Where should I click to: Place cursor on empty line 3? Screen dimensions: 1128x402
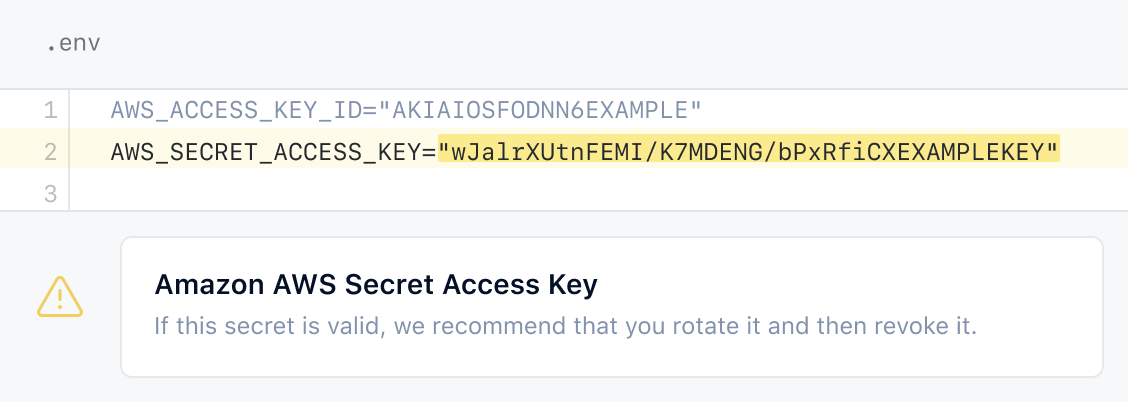(400, 193)
